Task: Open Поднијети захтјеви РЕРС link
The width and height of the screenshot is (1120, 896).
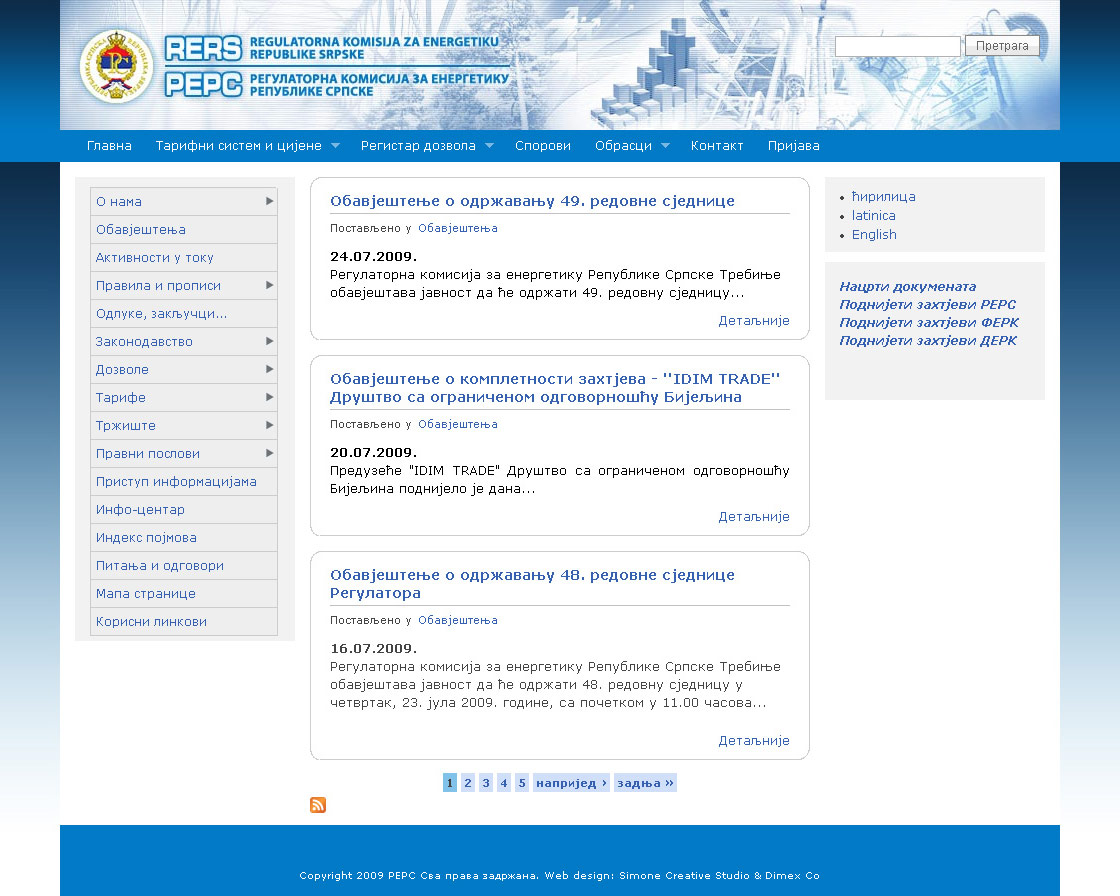Action: click(x=928, y=304)
